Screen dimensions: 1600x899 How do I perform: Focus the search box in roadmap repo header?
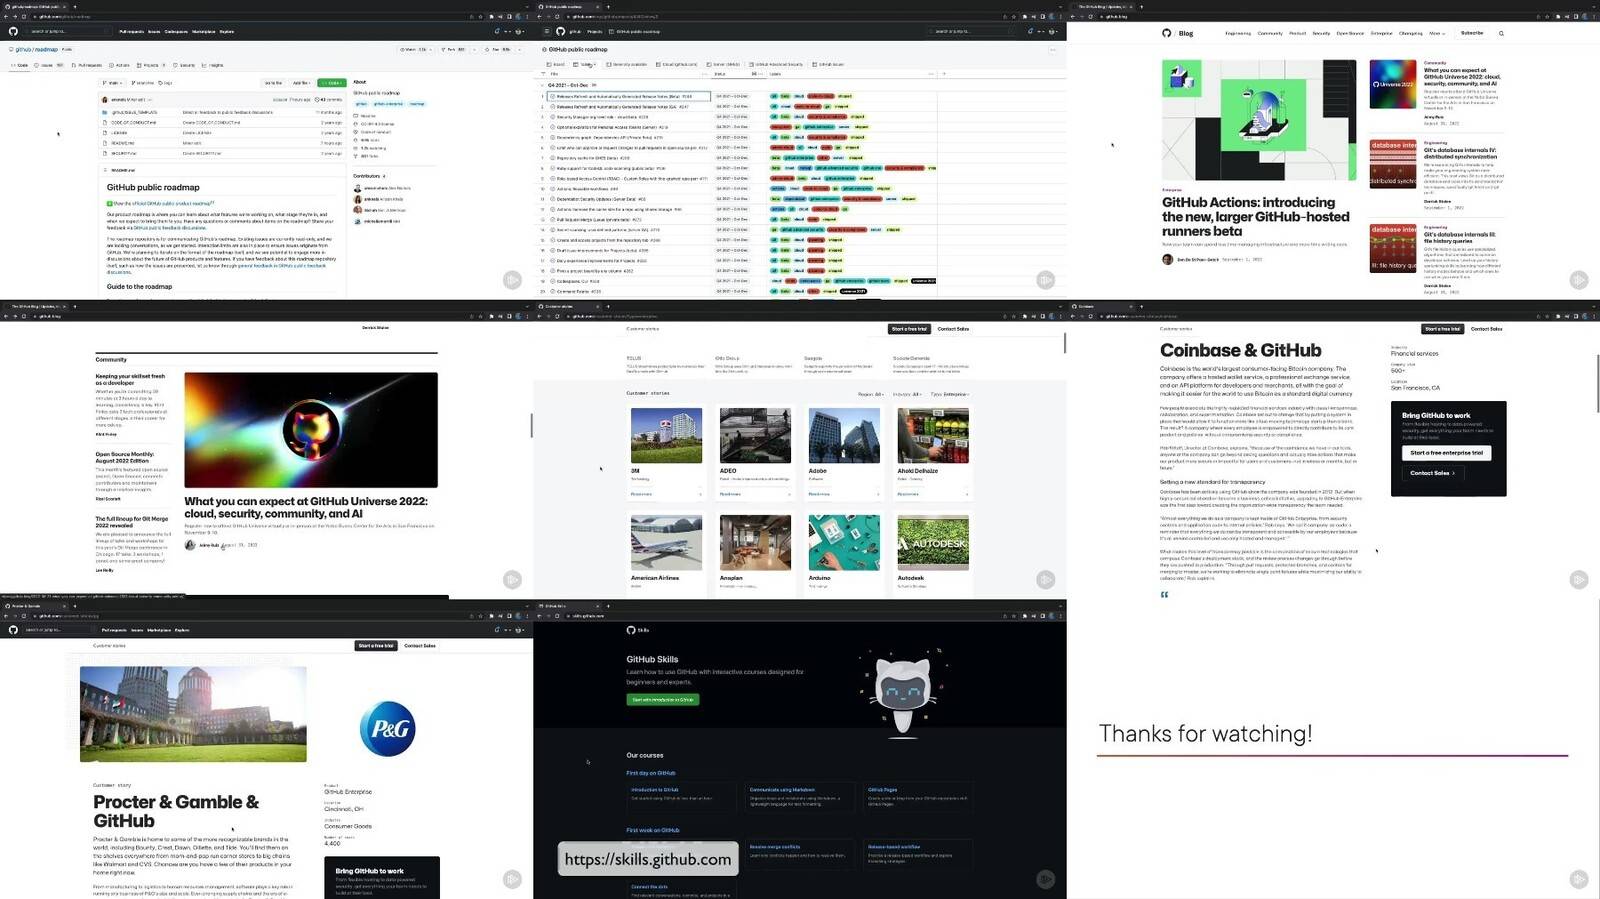tap(68, 31)
